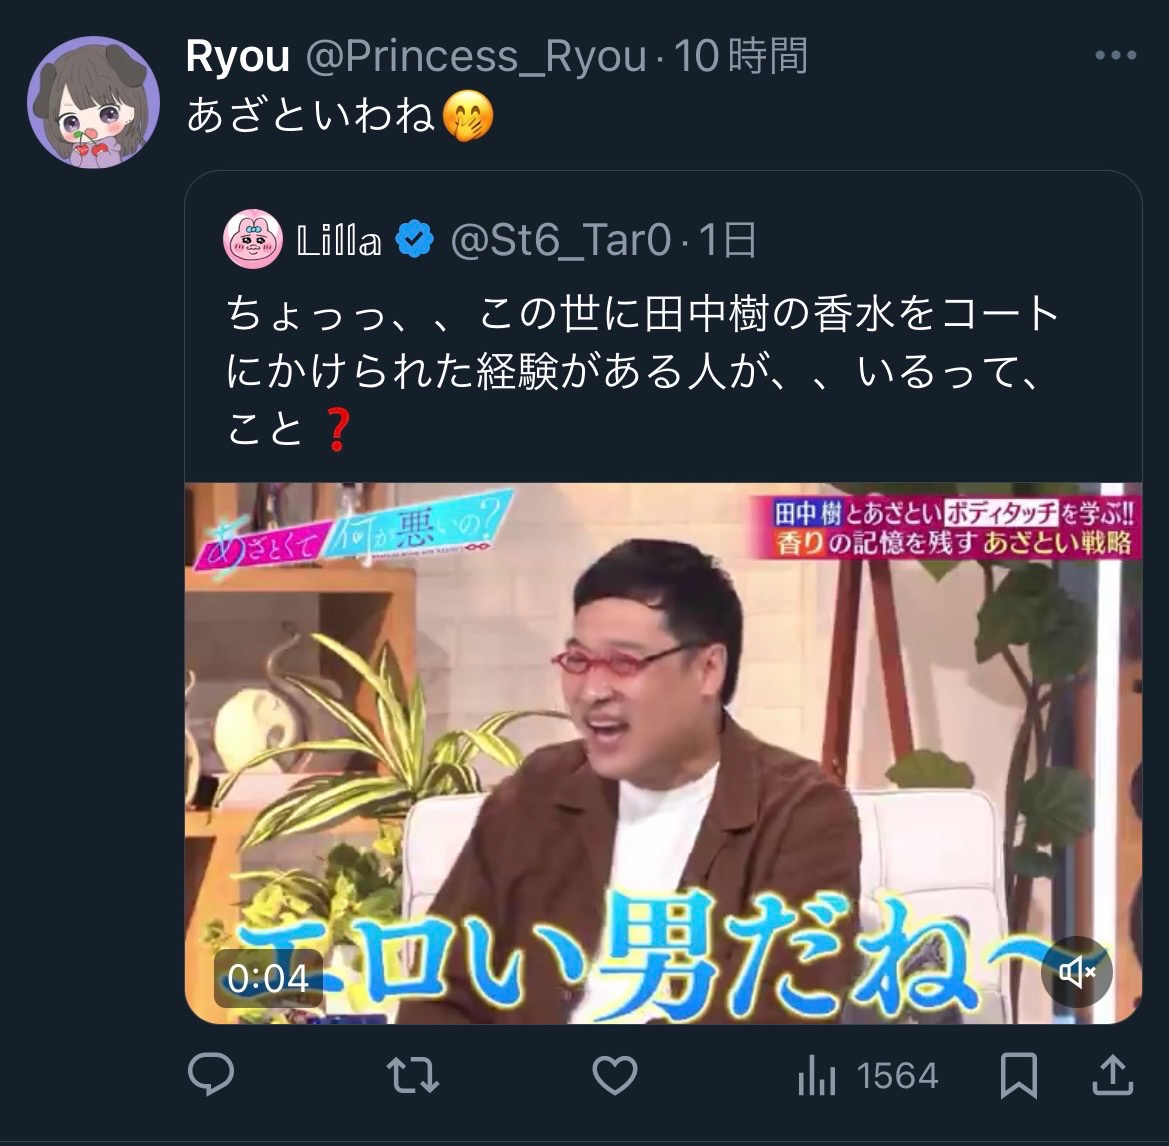1169x1146 pixels.
Task: View analytics showing 1564 views
Action: [x=868, y=1076]
